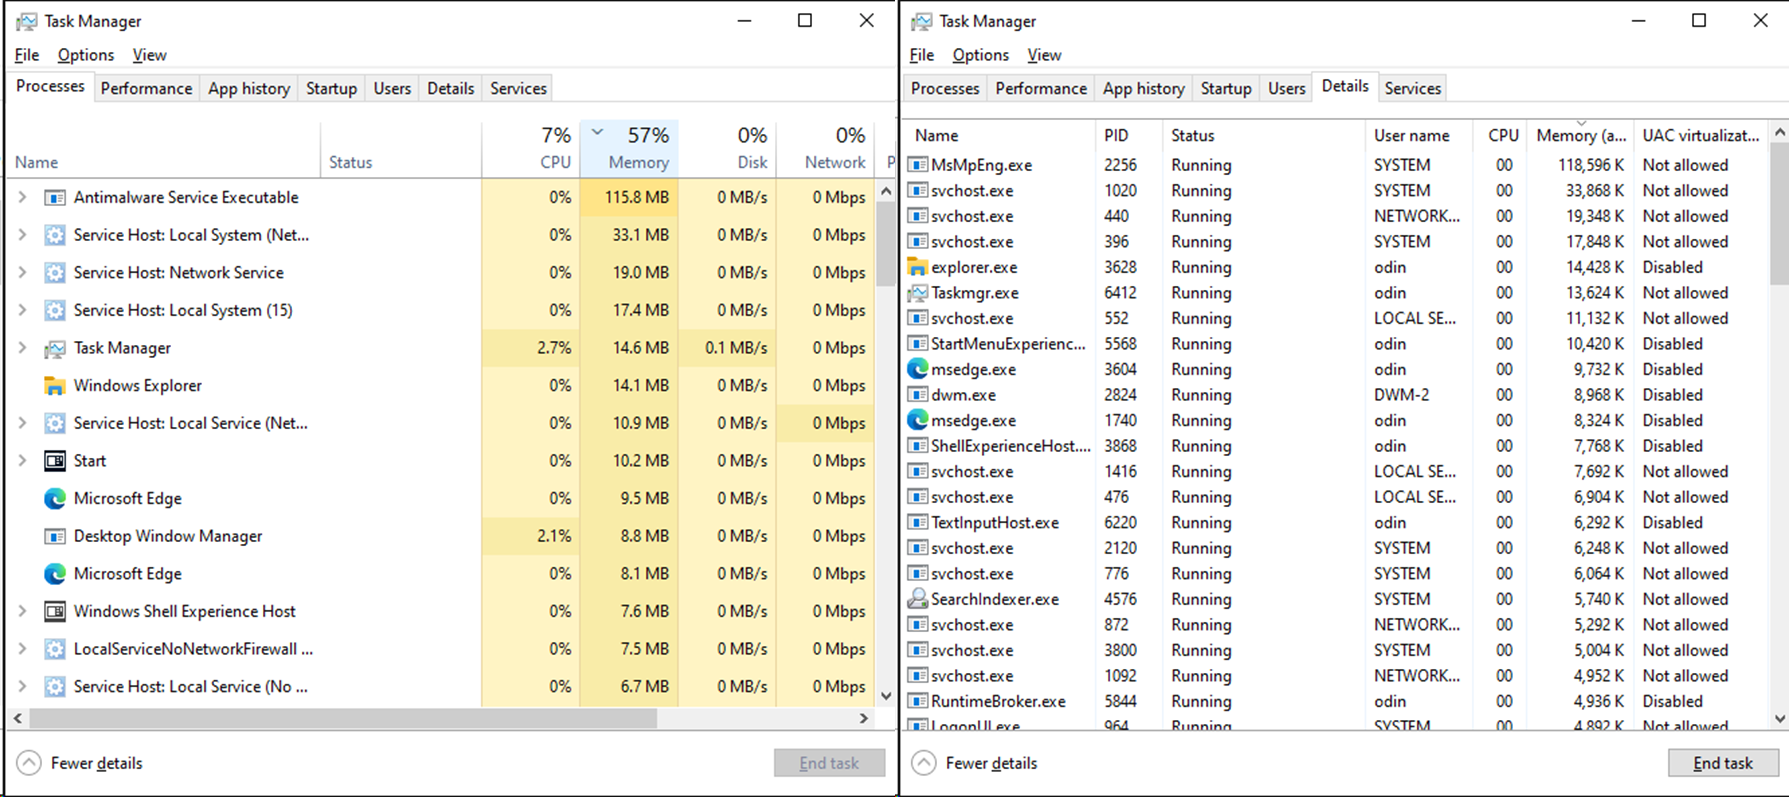Expand Antimalware Service Executable process group
The width and height of the screenshot is (1789, 797).
pyautogui.click(x=22, y=198)
